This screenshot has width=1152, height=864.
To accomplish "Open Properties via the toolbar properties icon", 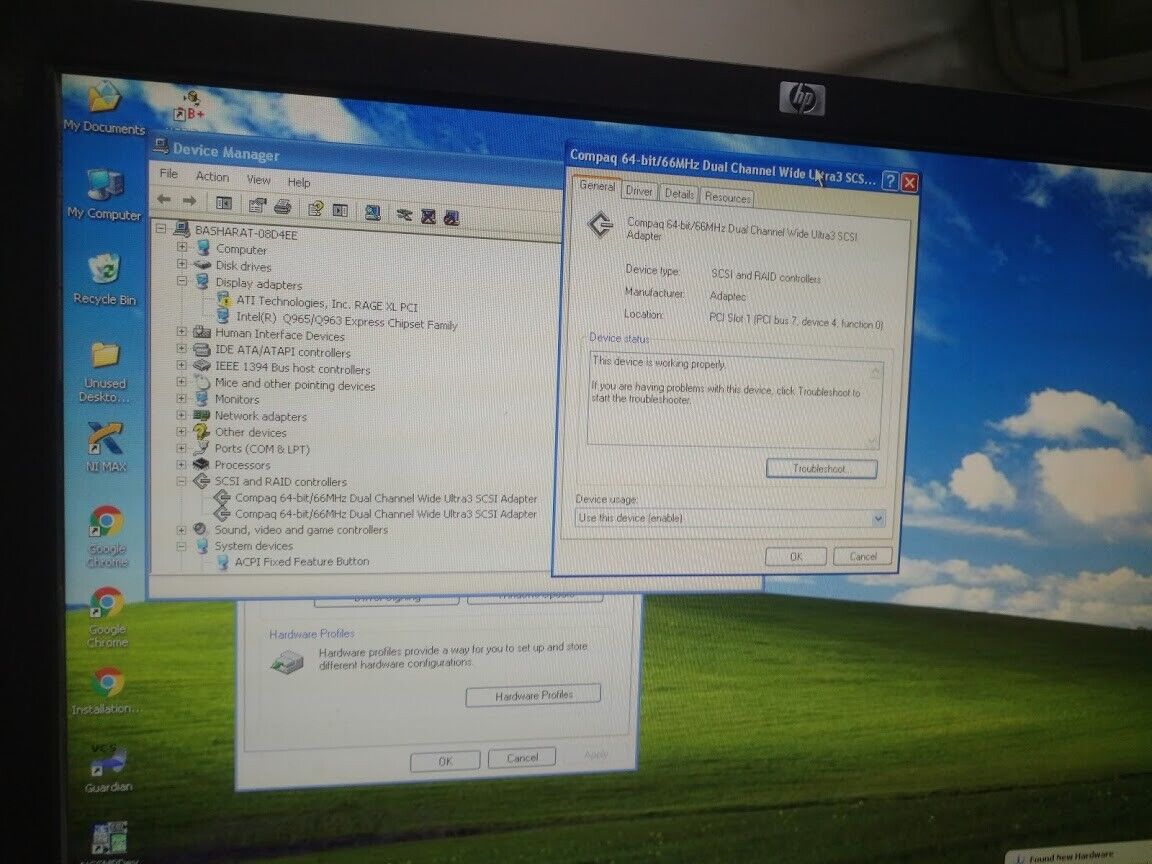I will [256, 205].
